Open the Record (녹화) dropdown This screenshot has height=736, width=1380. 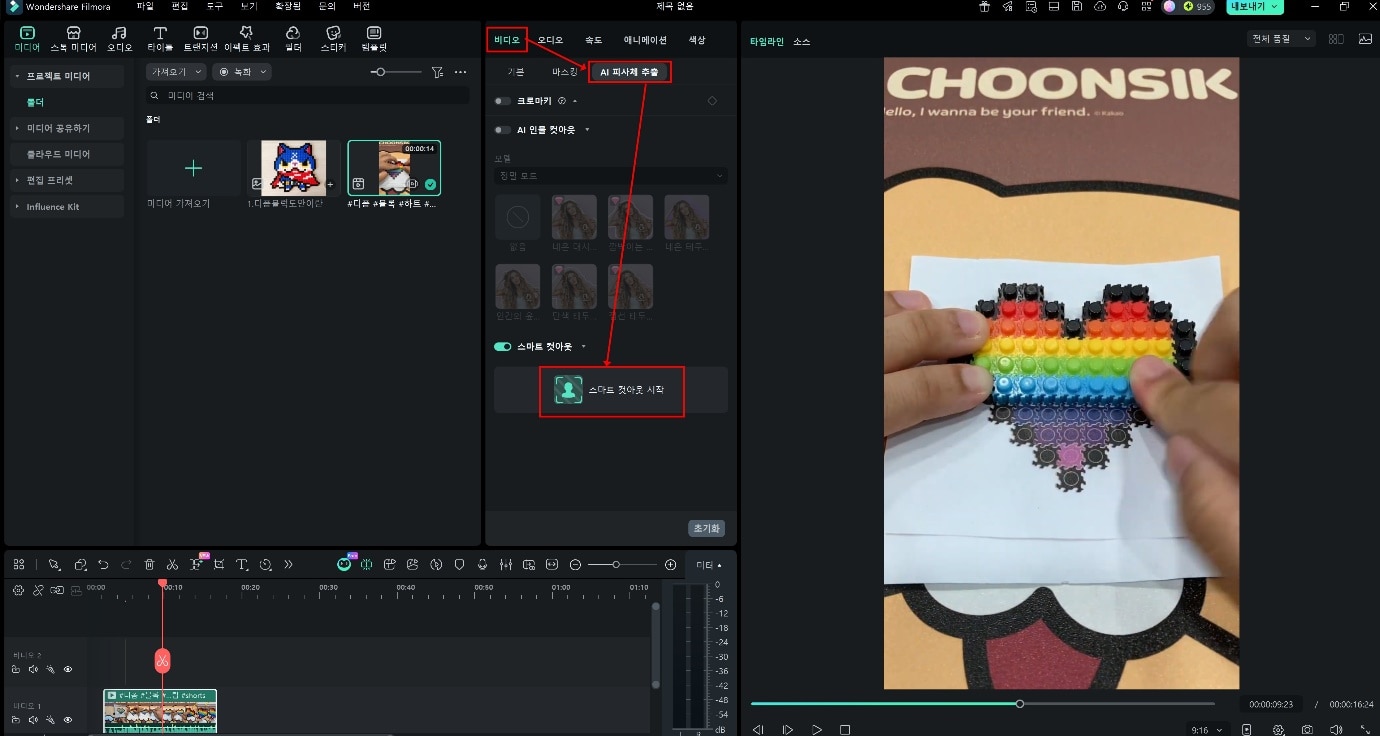click(x=241, y=72)
